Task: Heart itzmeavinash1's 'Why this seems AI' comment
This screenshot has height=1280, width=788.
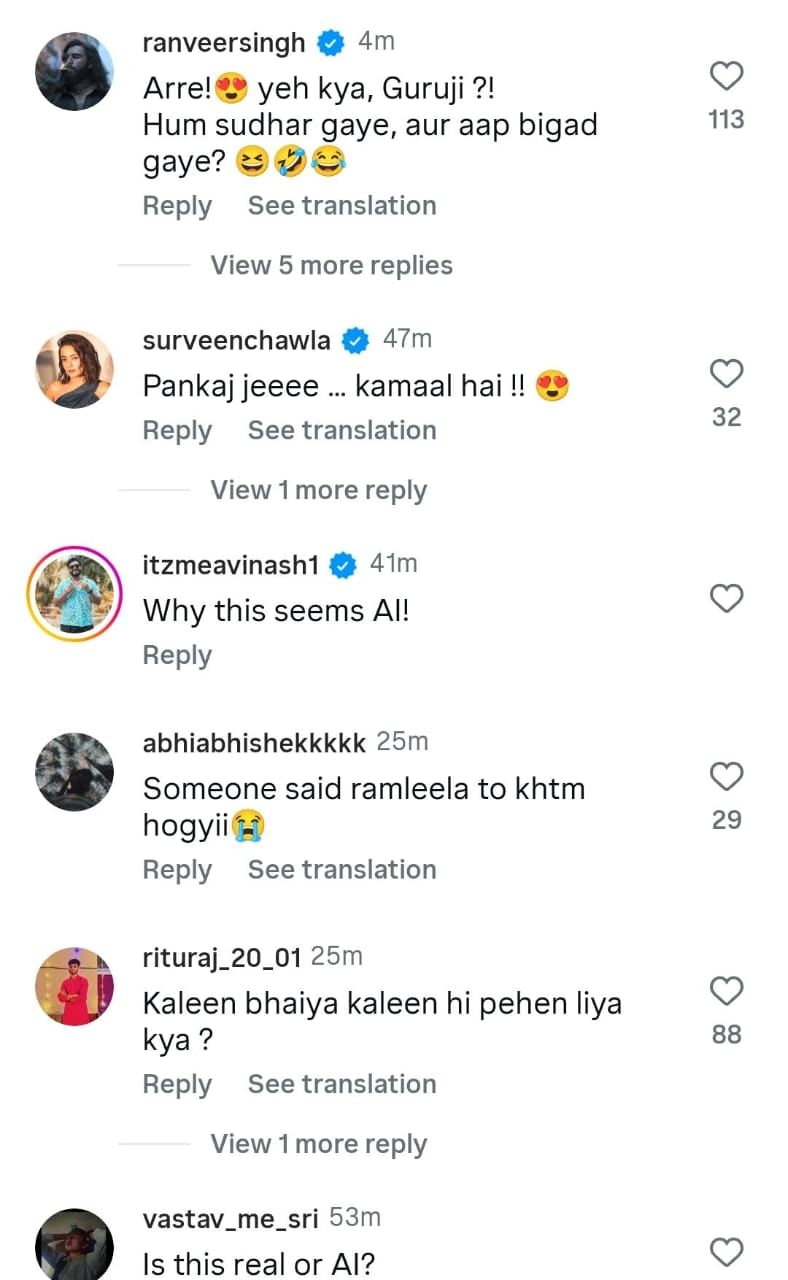Action: coord(726,599)
